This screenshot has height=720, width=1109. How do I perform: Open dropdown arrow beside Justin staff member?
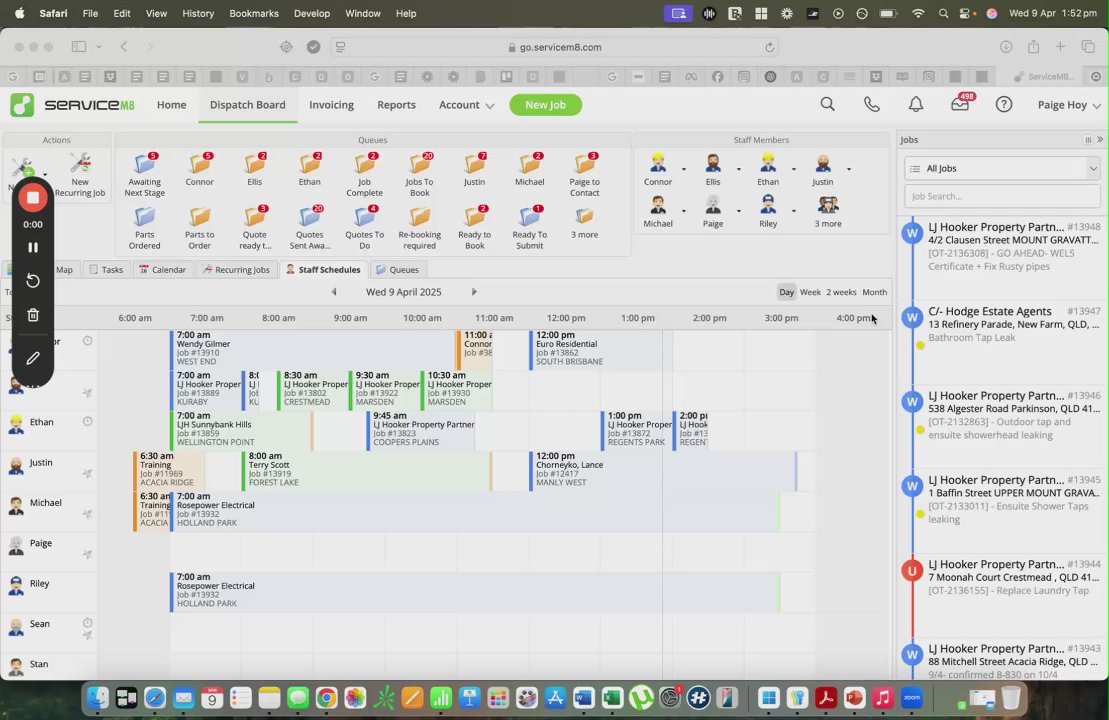849,170
